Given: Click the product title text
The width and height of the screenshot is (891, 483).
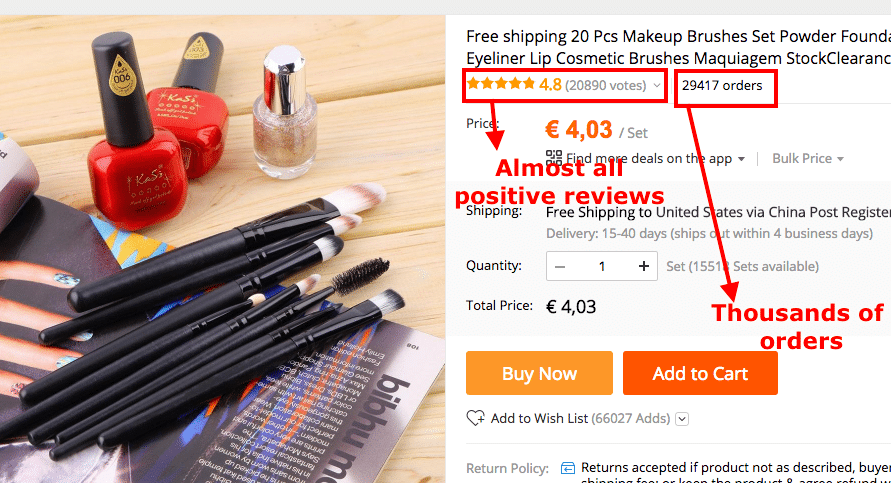Looking at the screenshot, I should 678,47.
